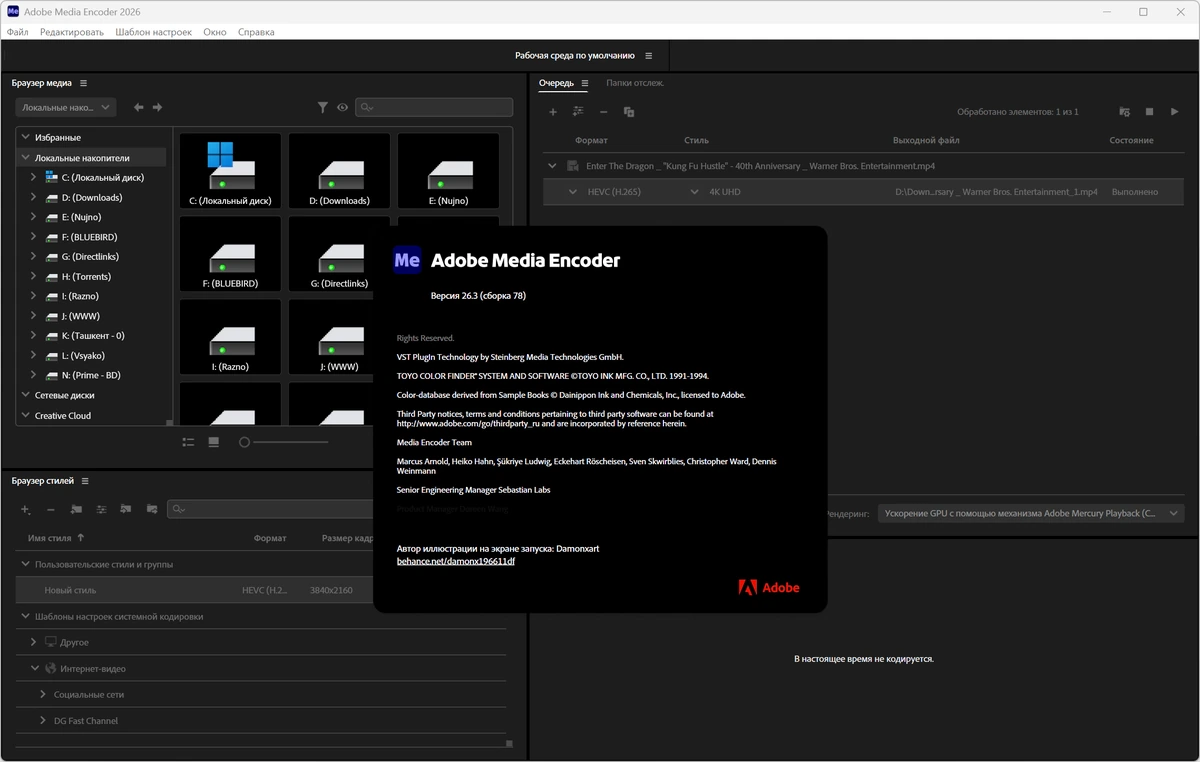Open the Шаблон настроек menu
This screenshot has width=1200, height=762.
(153, 32)
